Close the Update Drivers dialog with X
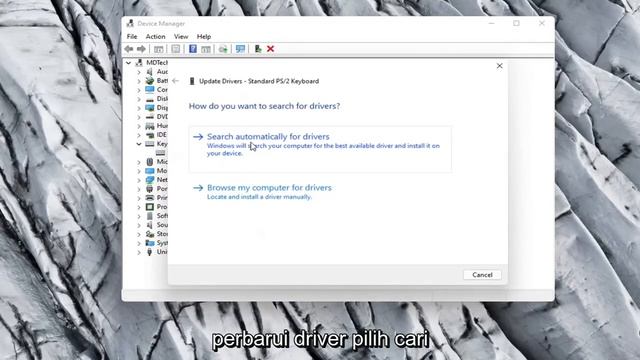 pos(499,66)
